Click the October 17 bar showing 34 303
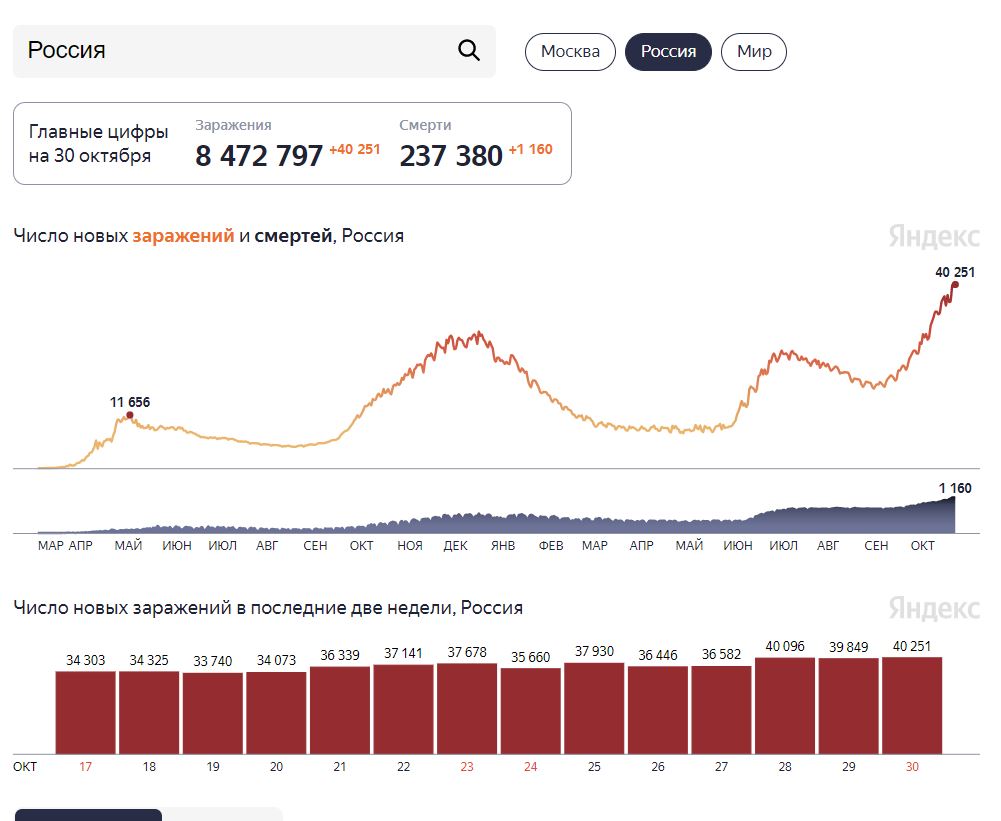Screen dimensions: 1001x821 click(x=86, y=712)
